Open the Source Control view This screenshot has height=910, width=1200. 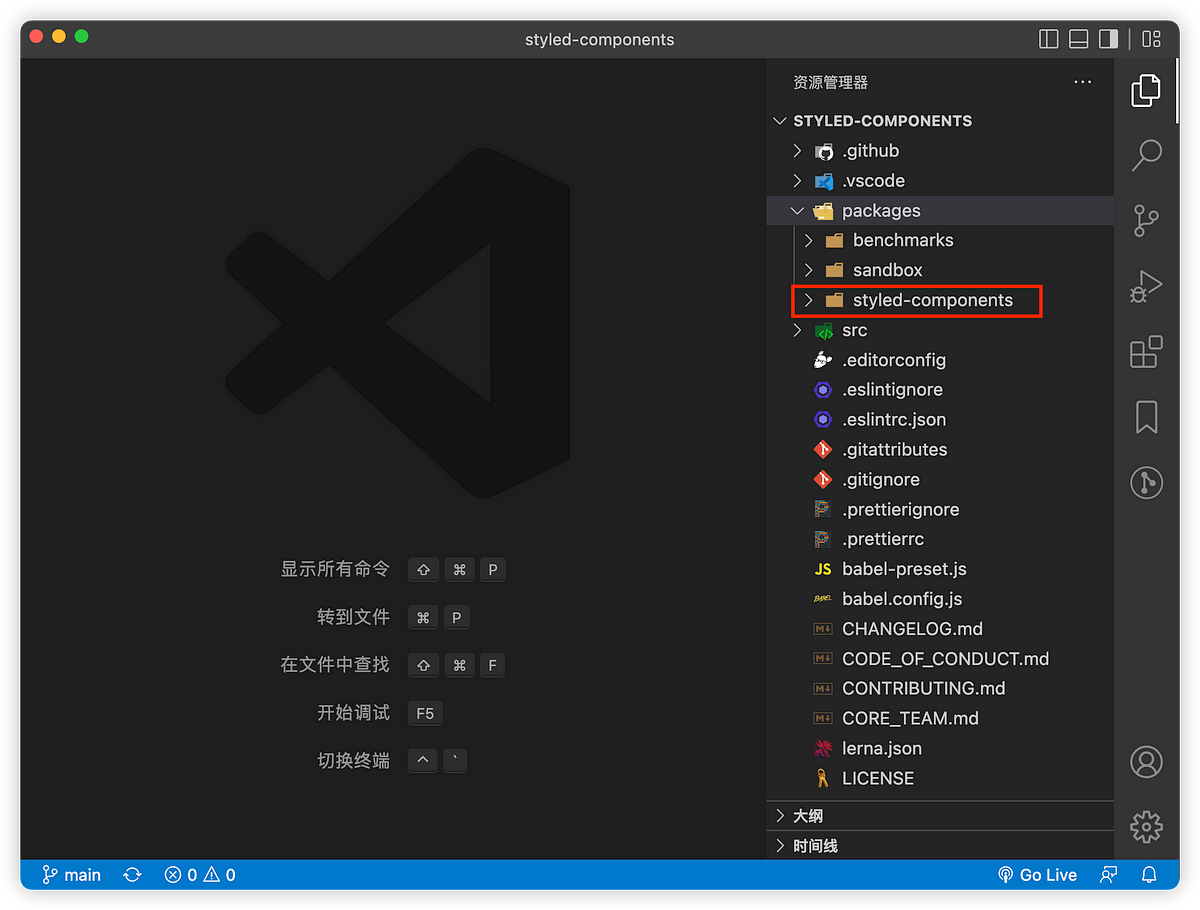click(x=1146, y=220)
